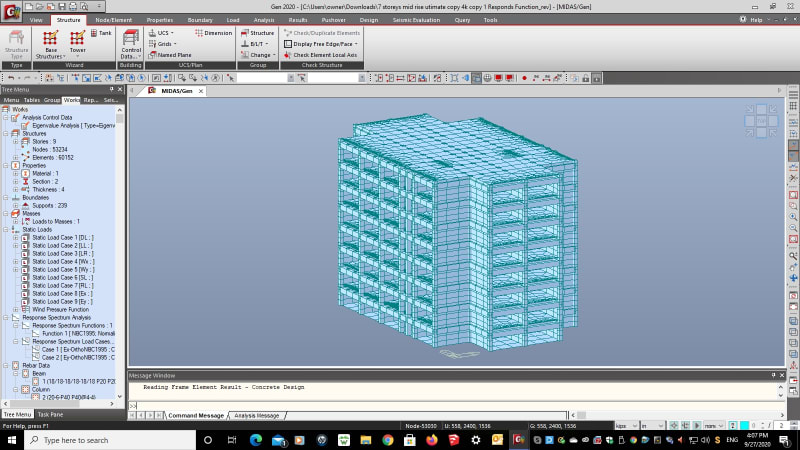800x450 pixels.
Task: Select Loads to Masses : 1 item
Action: pos(56,222)
